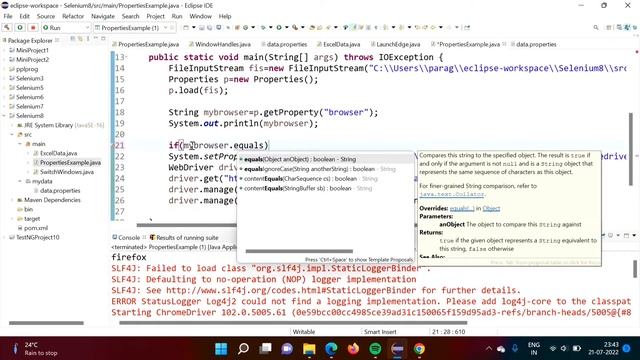Open Spotify from taskbar
Screen dimensions: 640x360
(x=375, y=349)
